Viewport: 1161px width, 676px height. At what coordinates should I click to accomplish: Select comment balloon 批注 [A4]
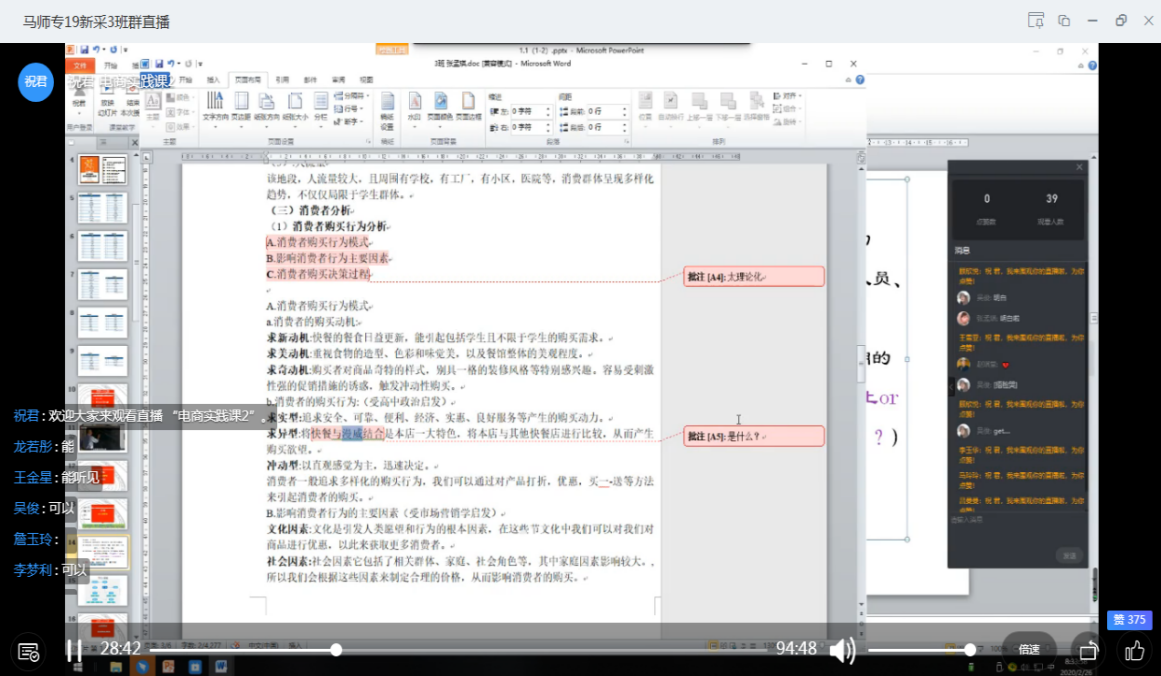[x=754, y=277]
